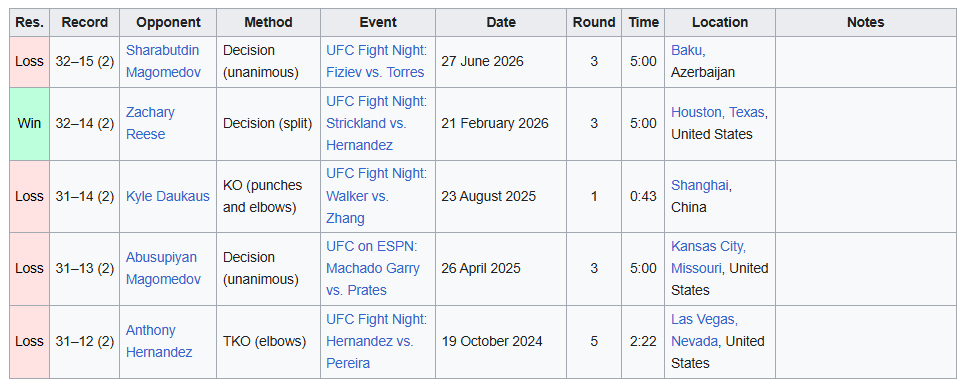The width and height of the screenshot is (961, 379).
Task: Open Abusupiyan Magomedov opponent page
Action: click(163, 268)
